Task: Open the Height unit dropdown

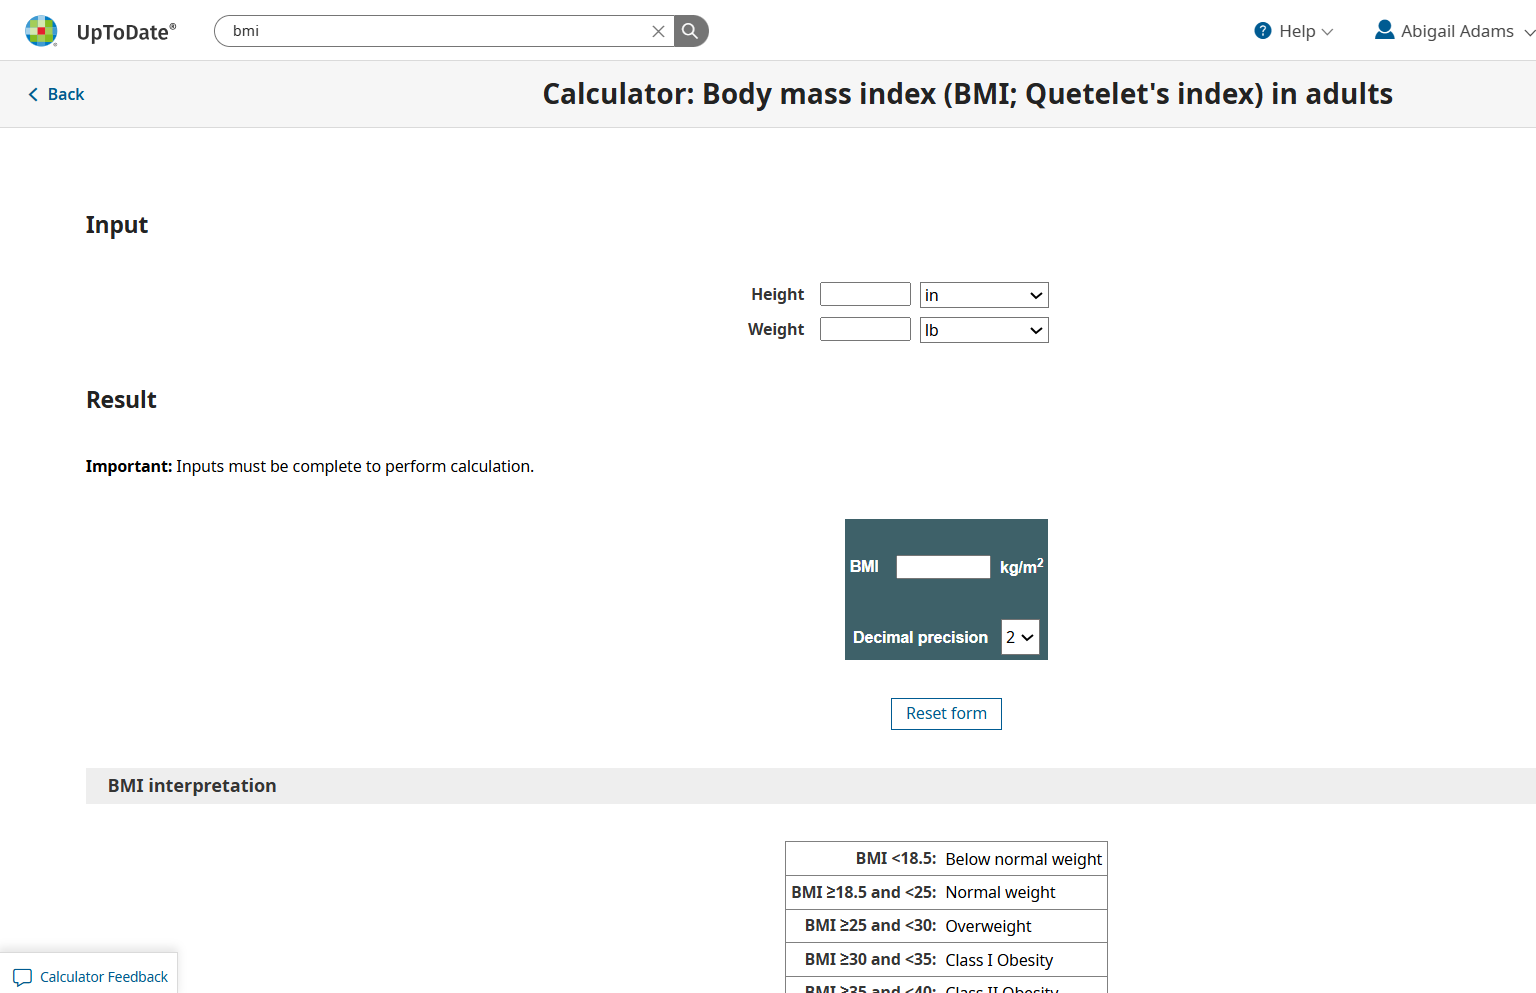Action: point(983,295)
